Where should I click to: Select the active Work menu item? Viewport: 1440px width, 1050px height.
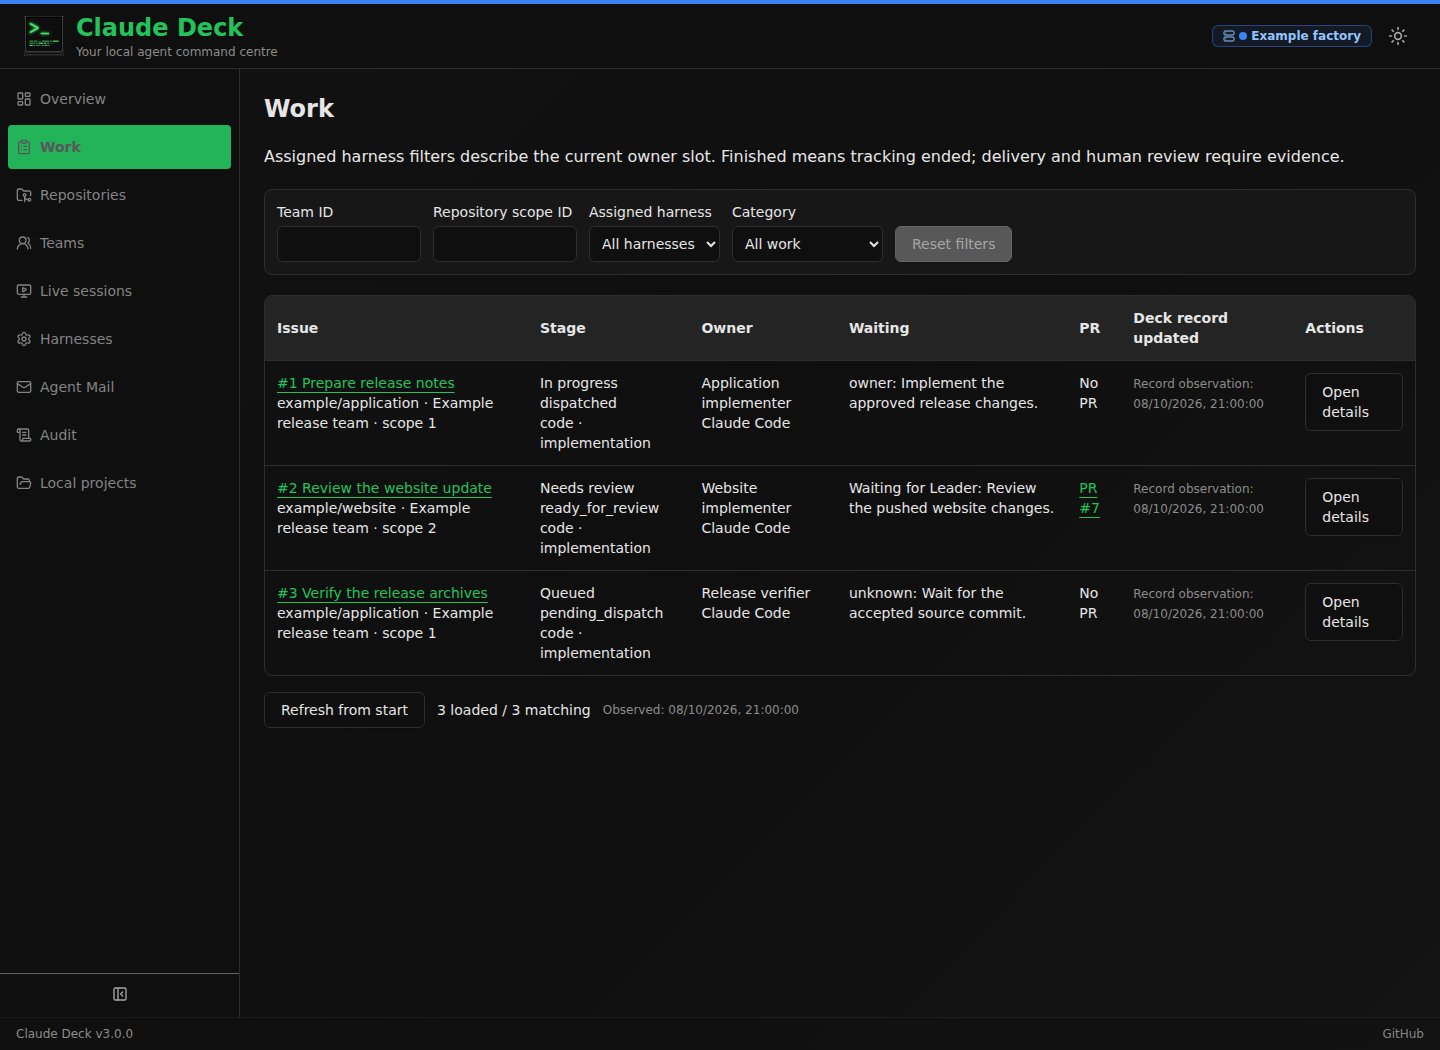tap(119, 147)
